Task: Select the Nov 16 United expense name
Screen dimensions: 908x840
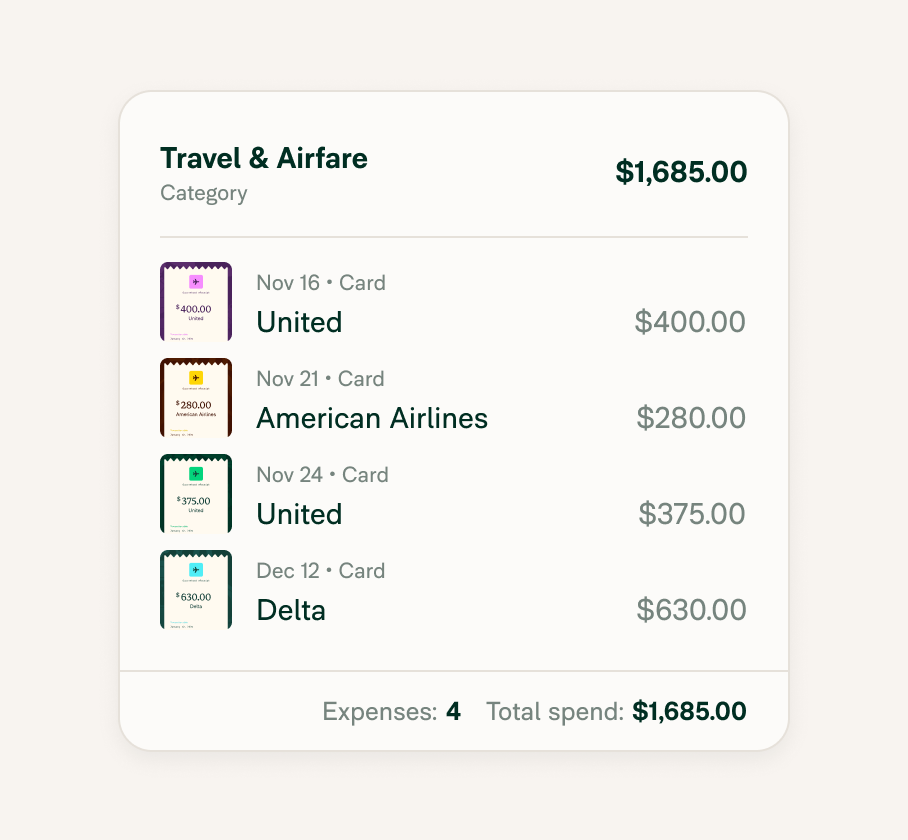Action: coord(299,322)
